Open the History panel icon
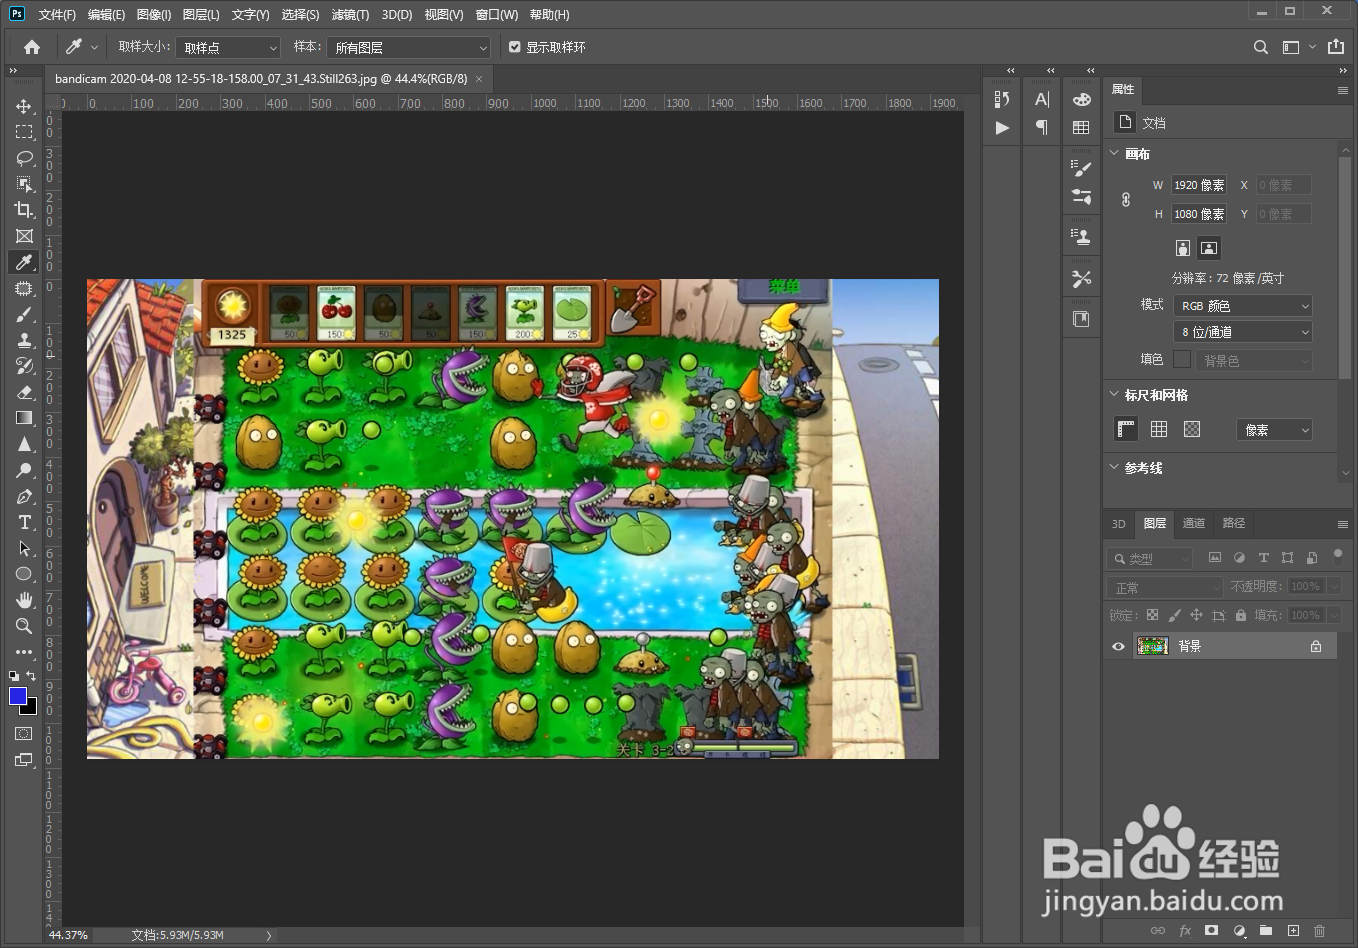This screenshot has width=1358, height=948. (x=1002, y=99)
